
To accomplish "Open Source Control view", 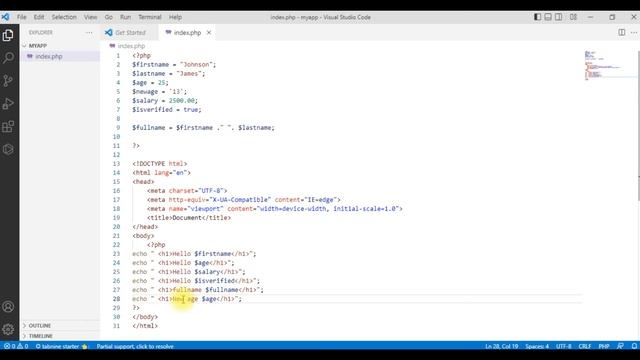I will (8, 80).
